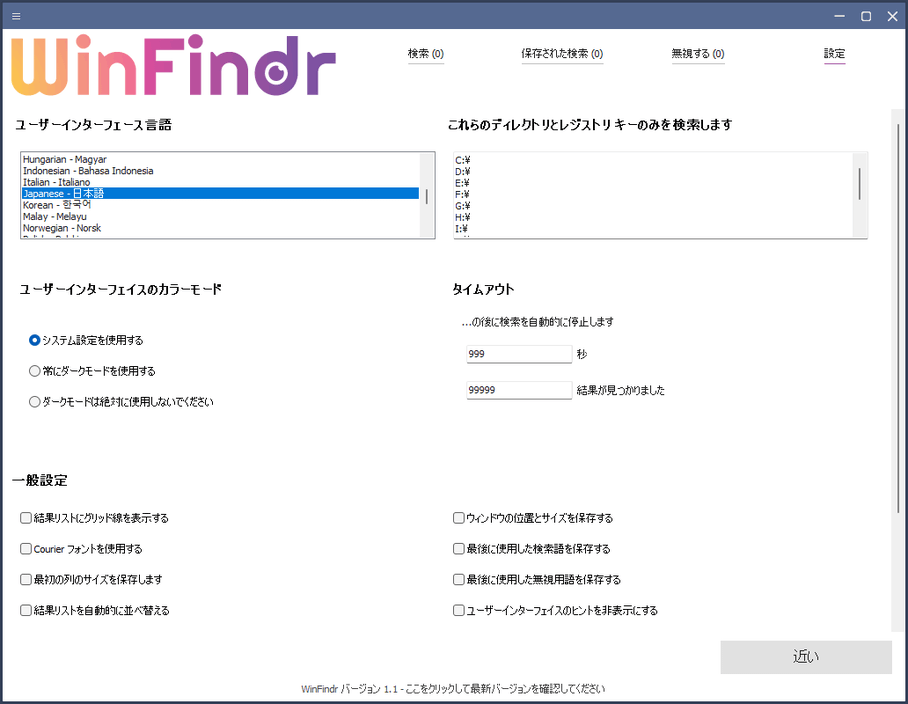Maximize the WinFindr window

(x=866, y=16)
